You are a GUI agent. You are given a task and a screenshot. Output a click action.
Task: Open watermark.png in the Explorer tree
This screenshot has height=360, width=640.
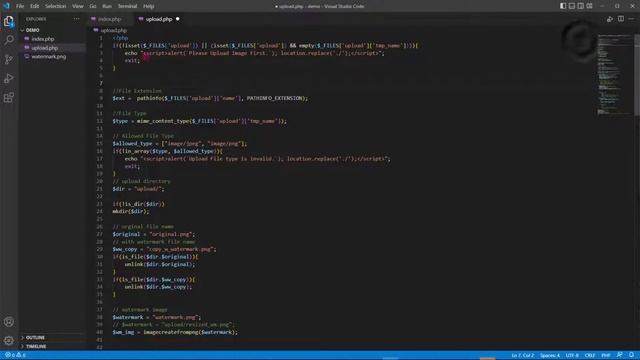[x=49, y=56]
